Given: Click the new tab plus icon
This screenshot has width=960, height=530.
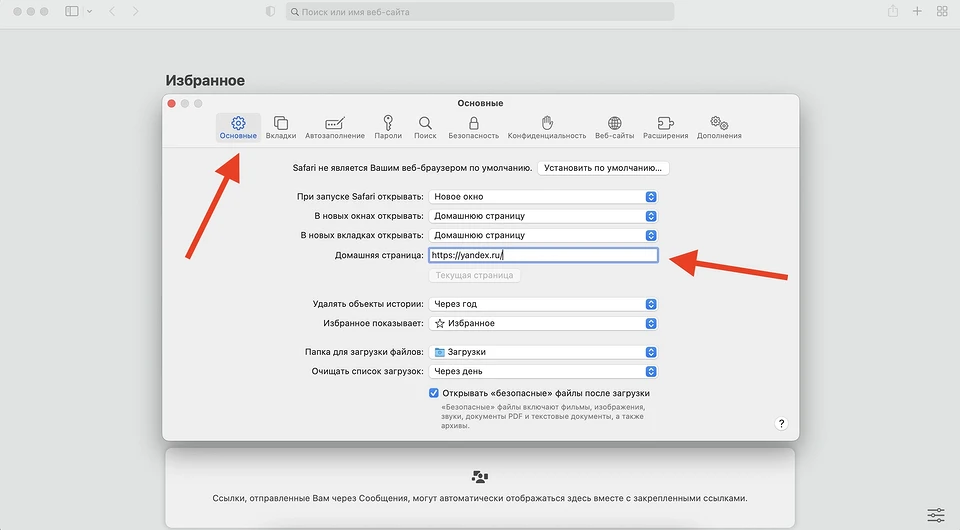Looking at the screenshot, I should [x=917, y=11].
